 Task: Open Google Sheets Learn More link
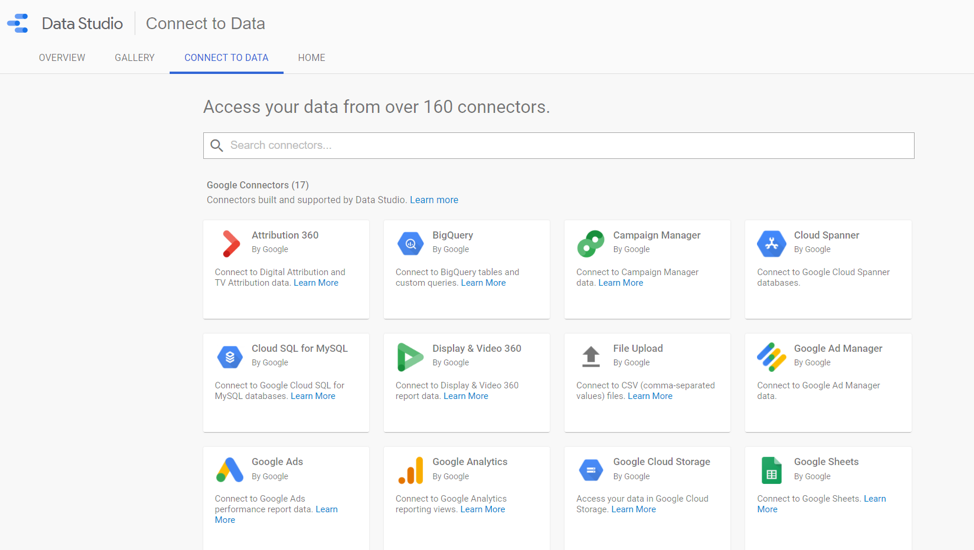875,498
